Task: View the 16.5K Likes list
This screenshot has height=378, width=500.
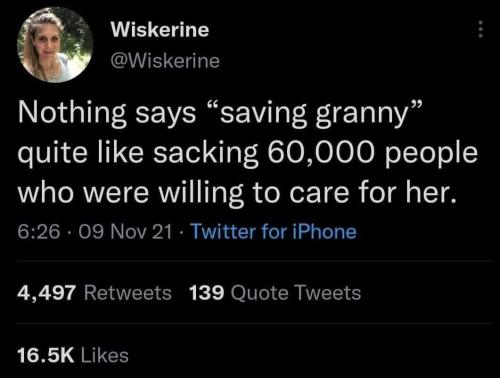Action: [x=73, y=355]
